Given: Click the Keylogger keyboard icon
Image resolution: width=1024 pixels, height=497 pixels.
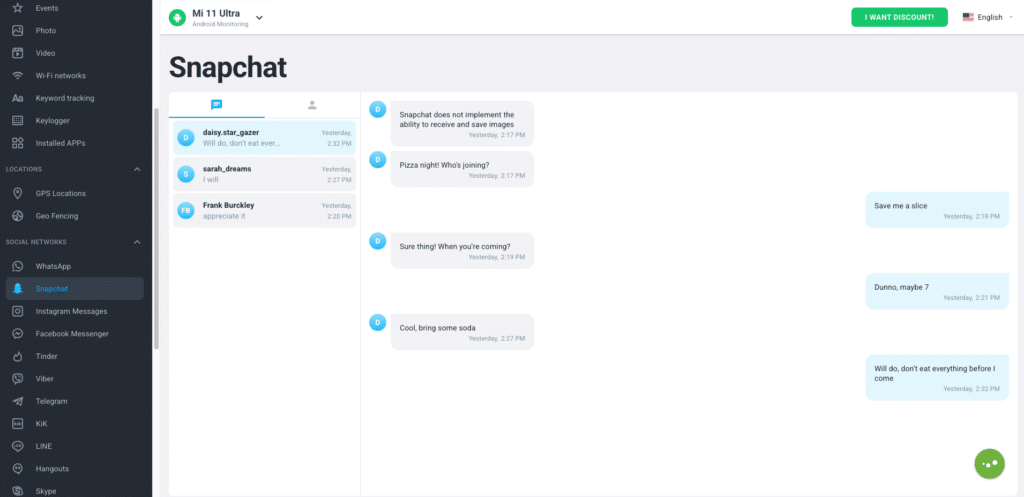Looking at the screenshot, I should coord(17,120).
